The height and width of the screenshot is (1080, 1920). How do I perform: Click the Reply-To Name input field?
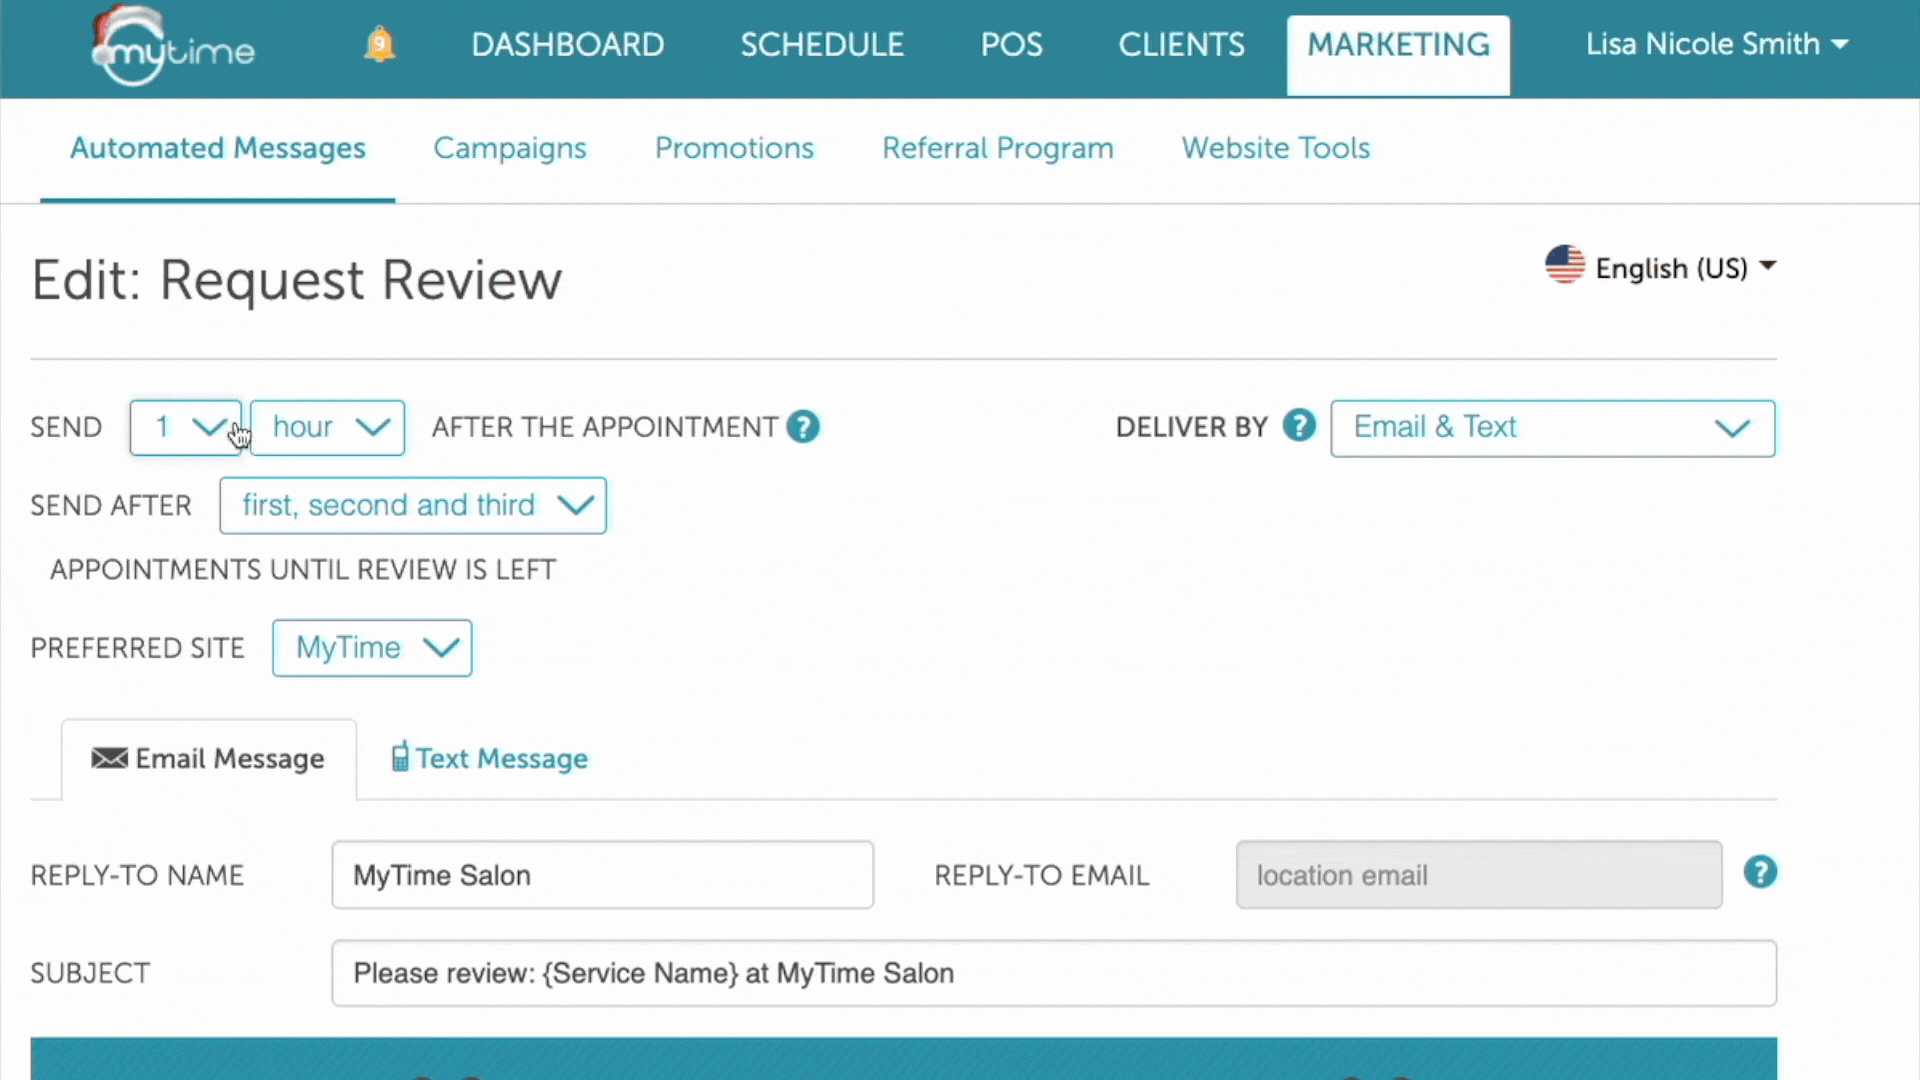click(x=602, y=875)
